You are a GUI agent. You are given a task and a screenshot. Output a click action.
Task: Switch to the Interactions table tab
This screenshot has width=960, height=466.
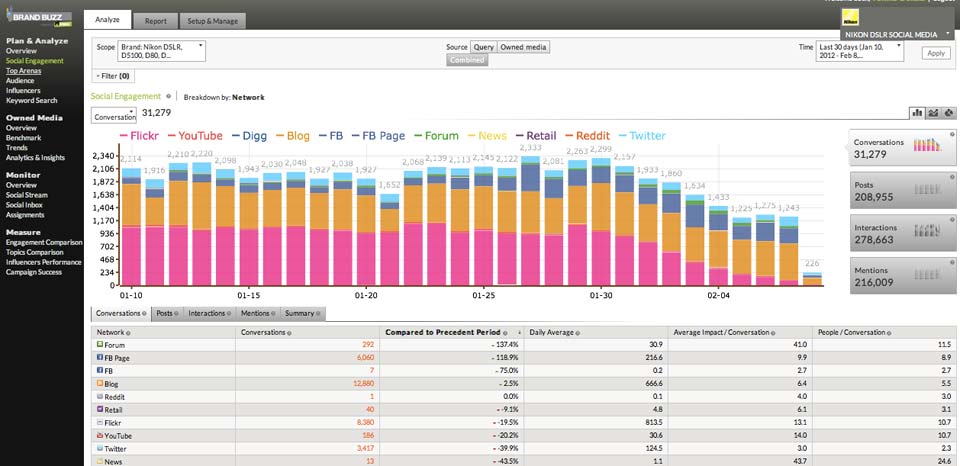click(209, 314)
